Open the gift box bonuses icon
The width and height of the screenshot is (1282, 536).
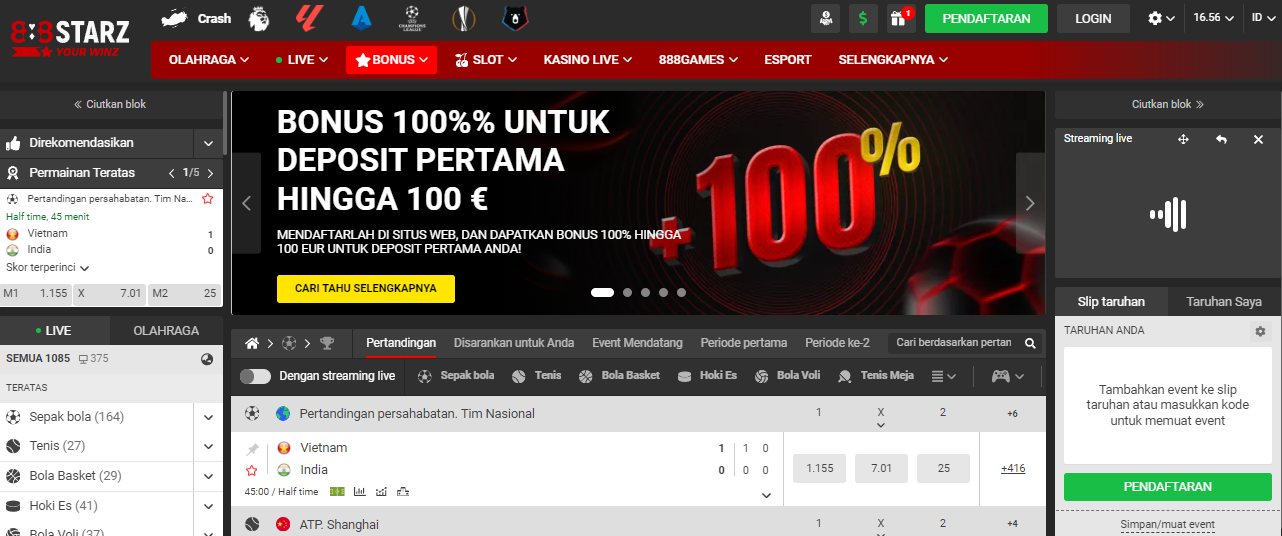901,18
